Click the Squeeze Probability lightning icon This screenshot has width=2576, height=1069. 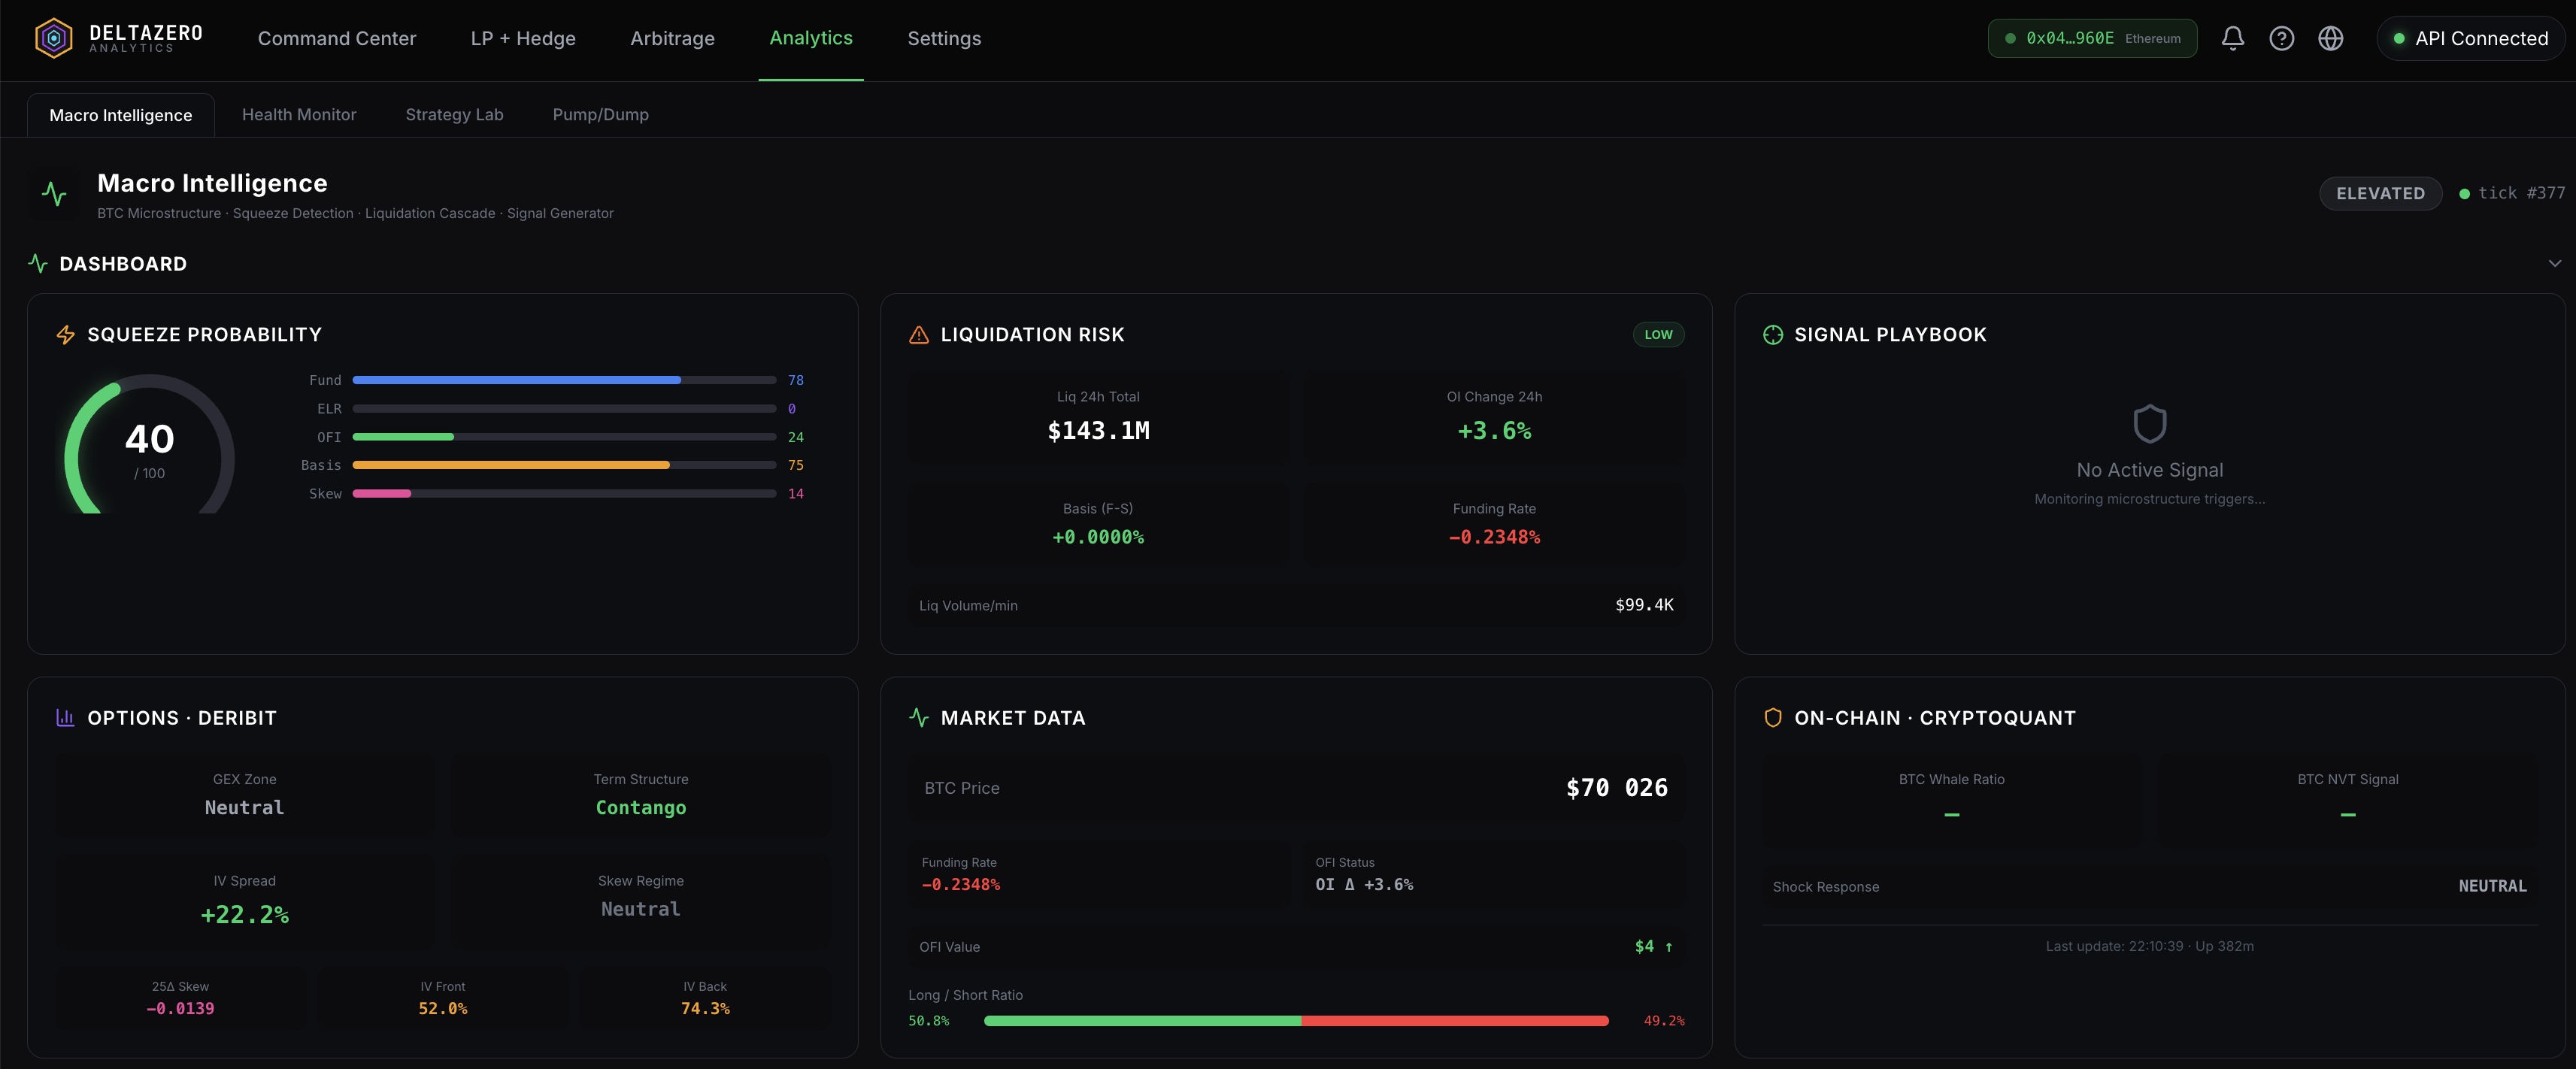66,335
